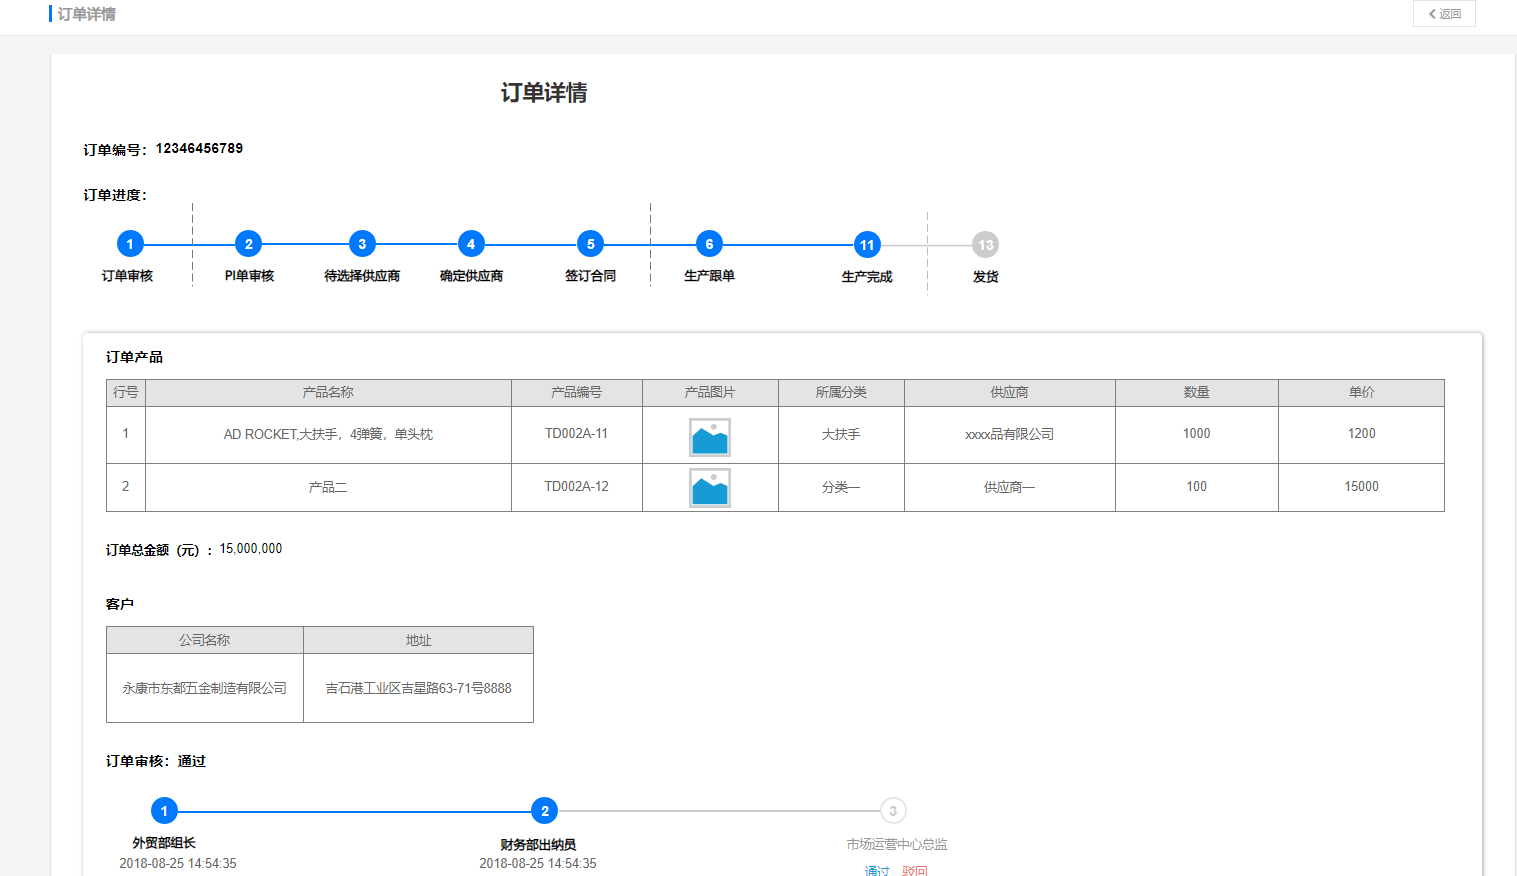Screen dimensions: 1517x876
Task: Open product image thumbnail for TD002A-12
Action: (710, 488)
